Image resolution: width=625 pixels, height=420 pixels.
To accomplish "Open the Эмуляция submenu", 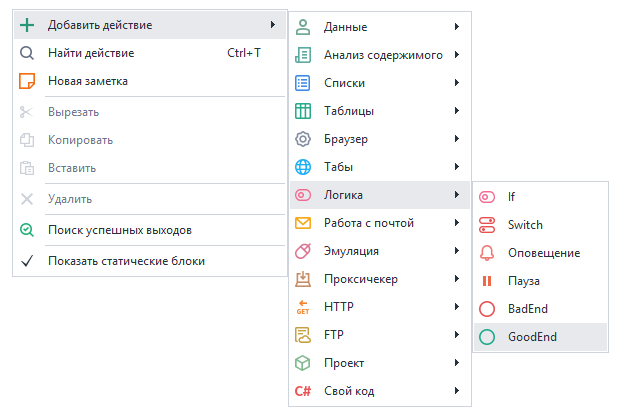I will [x=351, y=251].
